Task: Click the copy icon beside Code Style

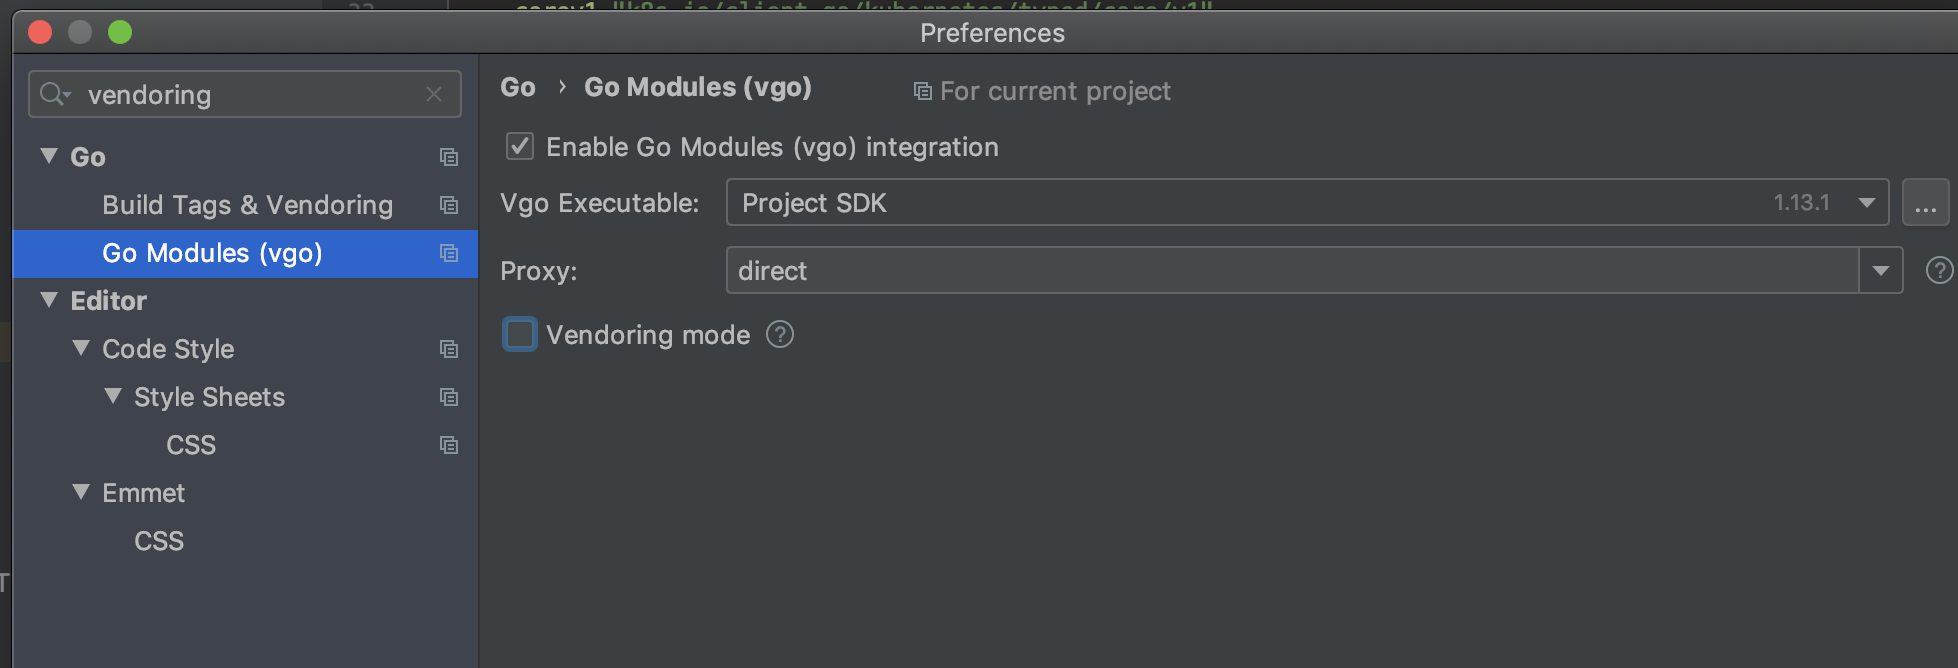Action: [448, 349]
